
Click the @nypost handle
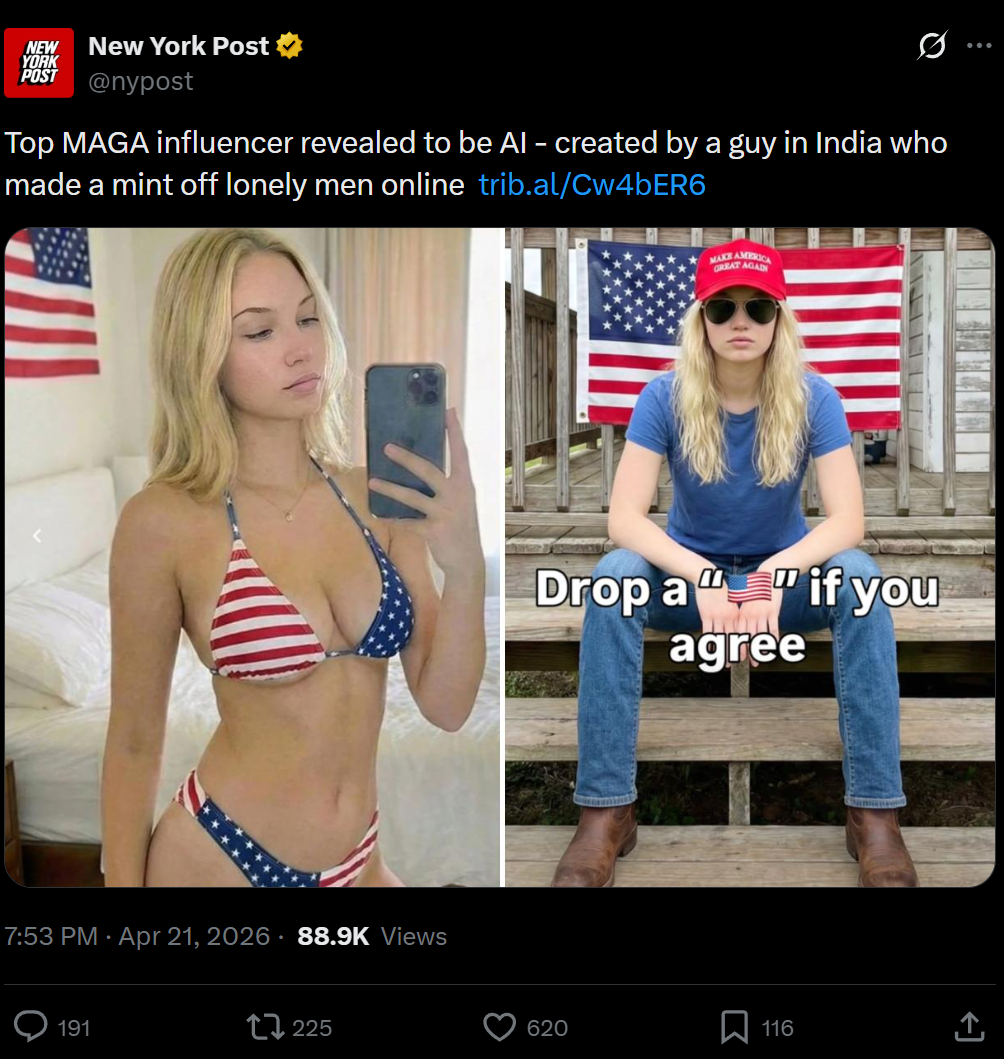click(x=140, y=81)
